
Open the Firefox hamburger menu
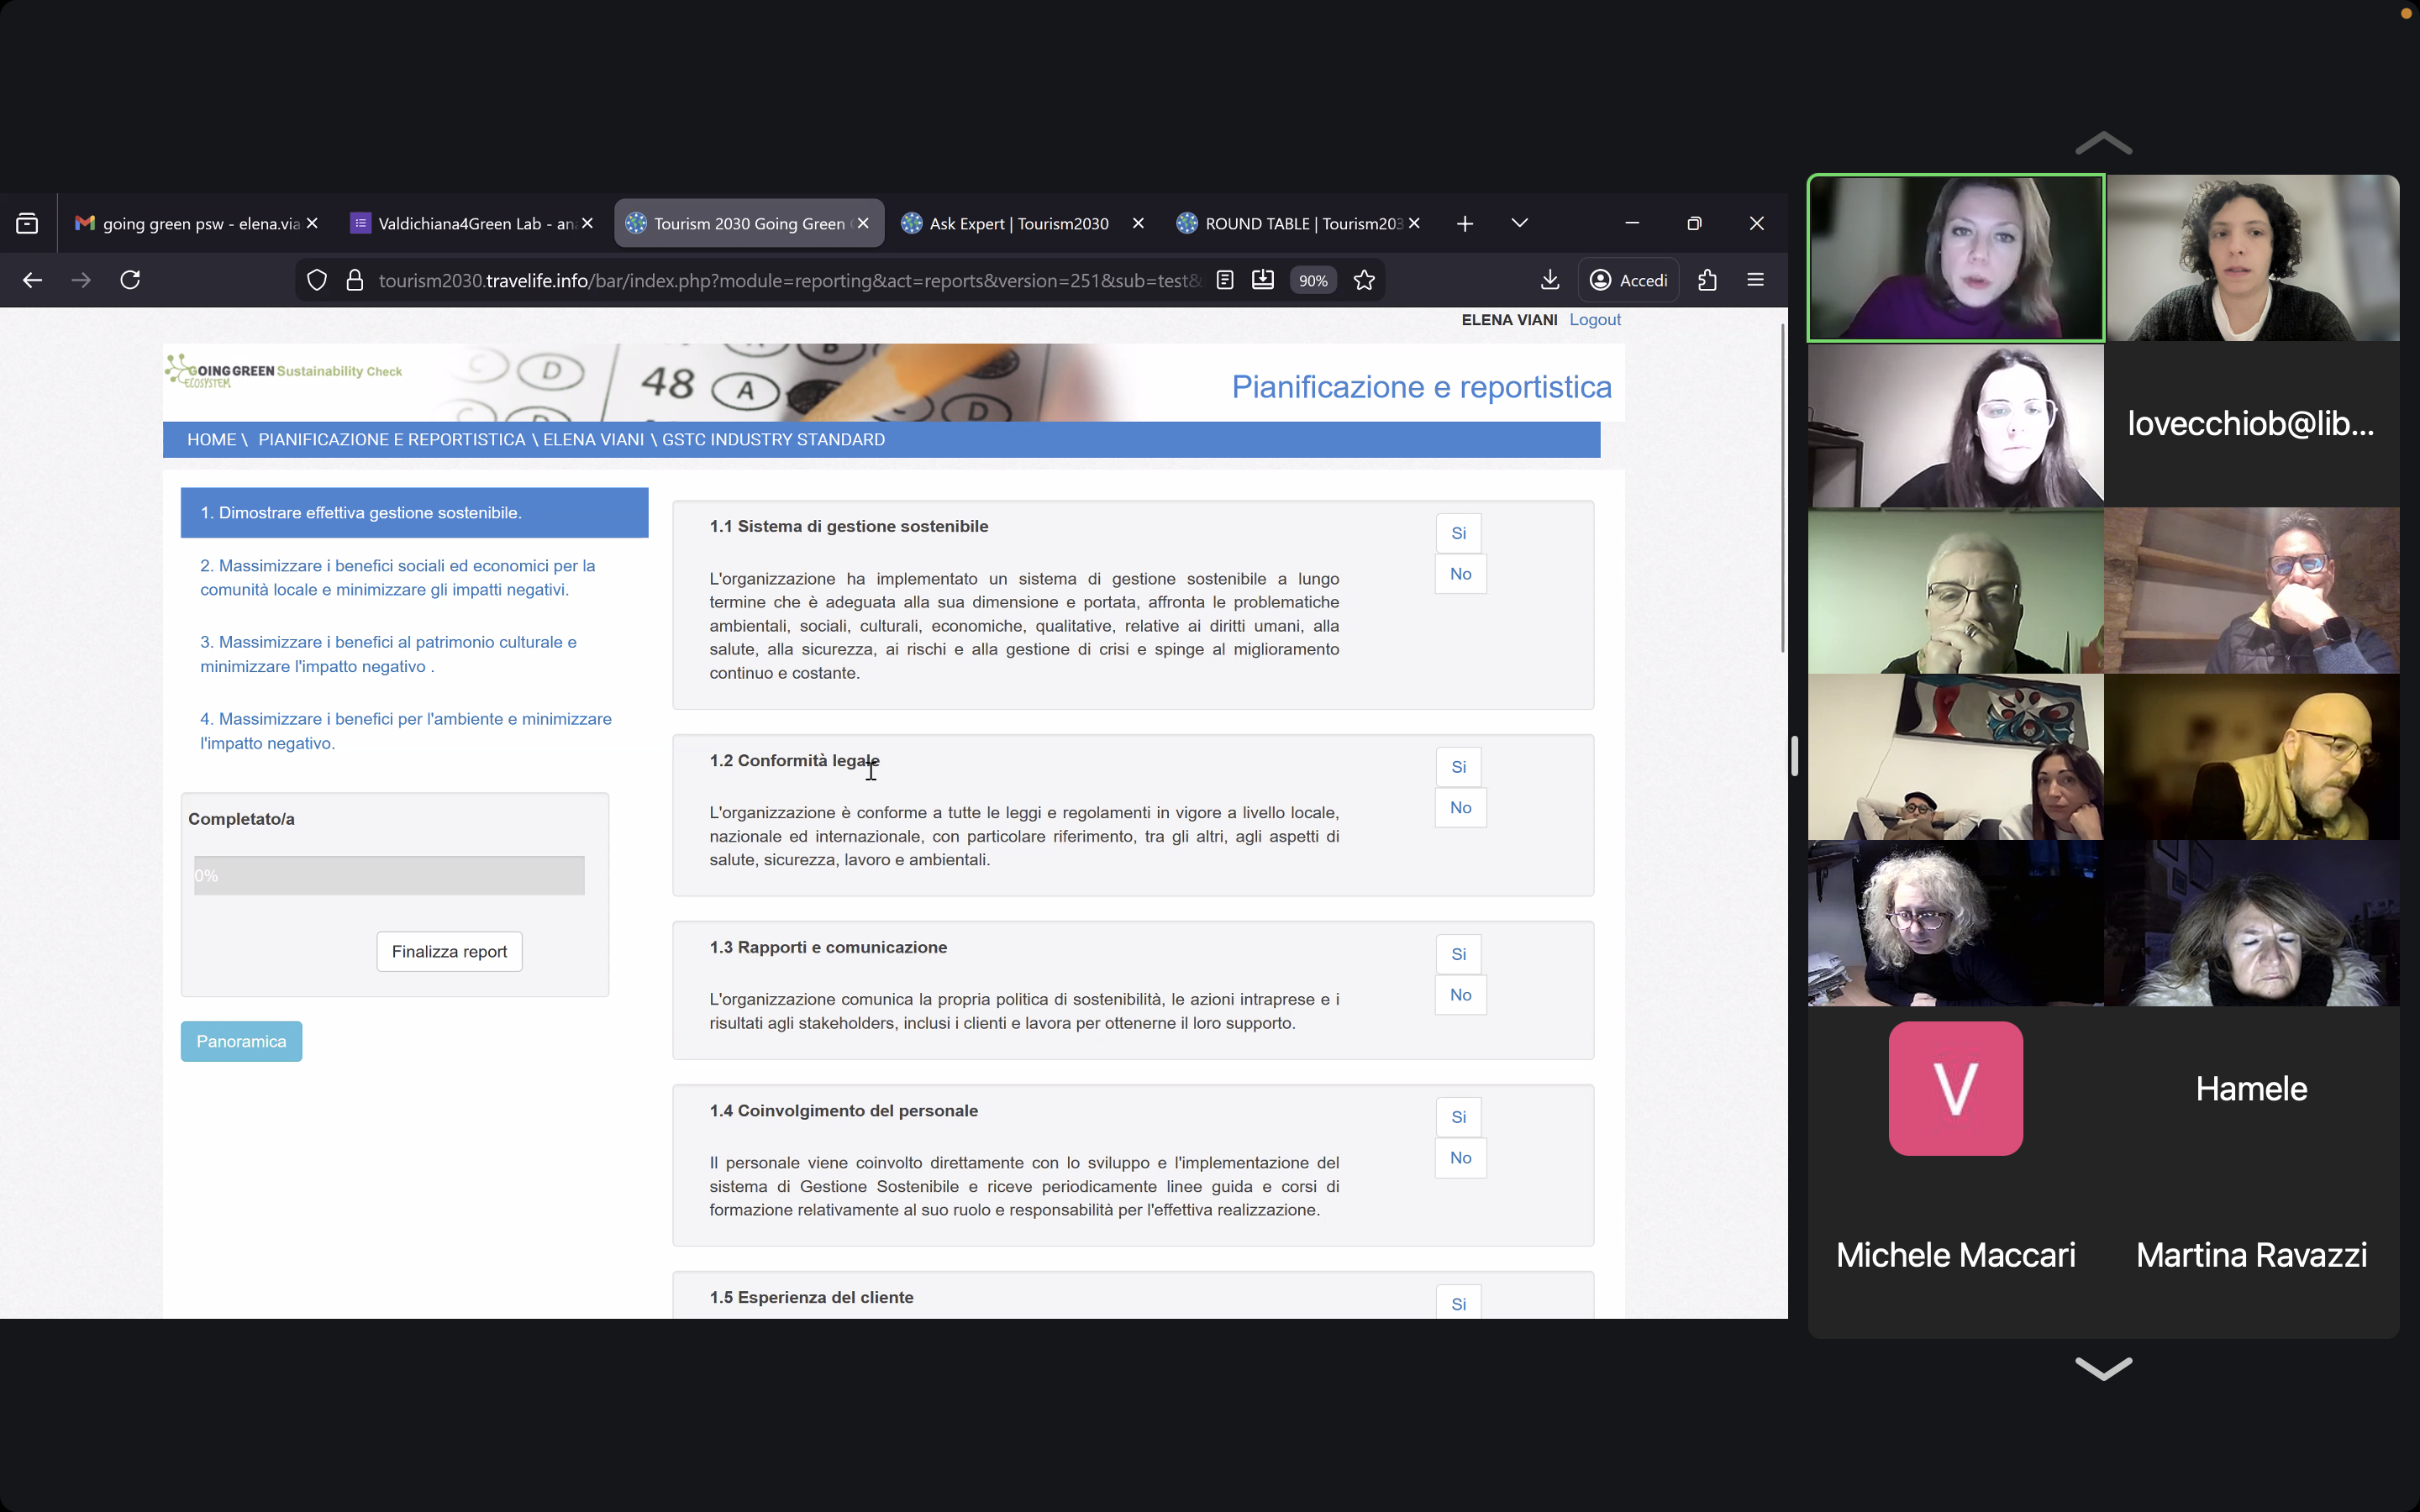1755,280
